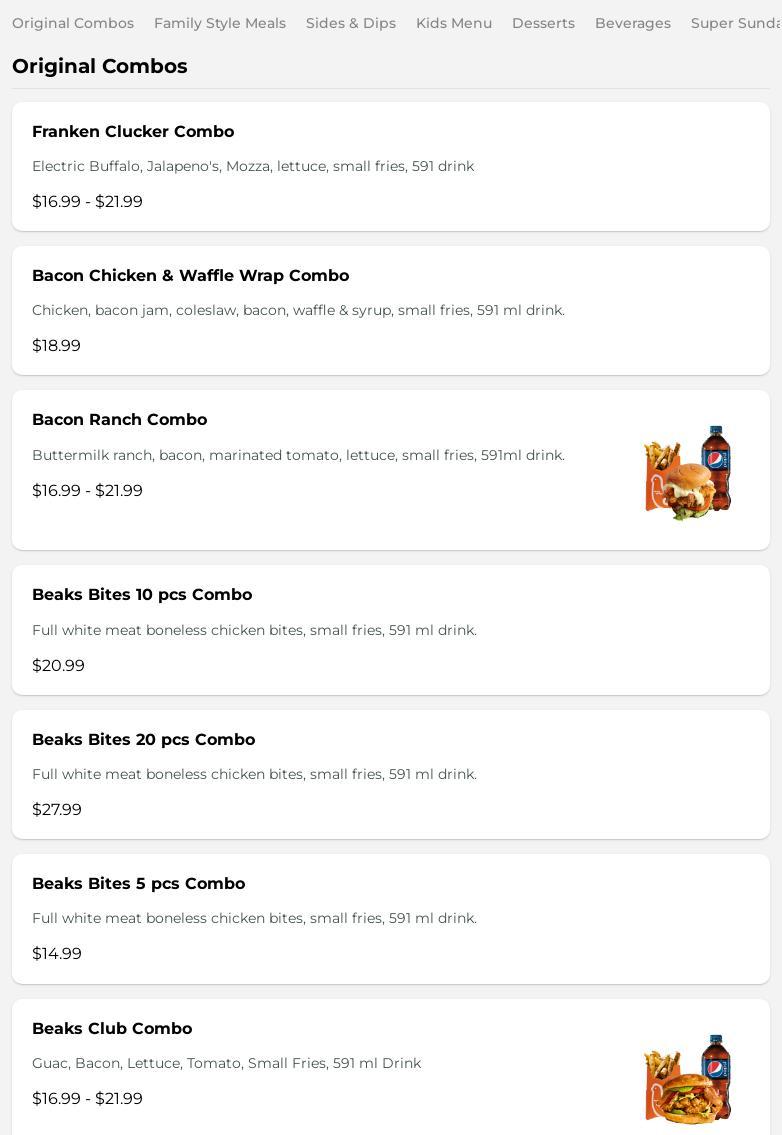
Task: Open Bacon Ranch Combo title
Action: coord(119,420)
